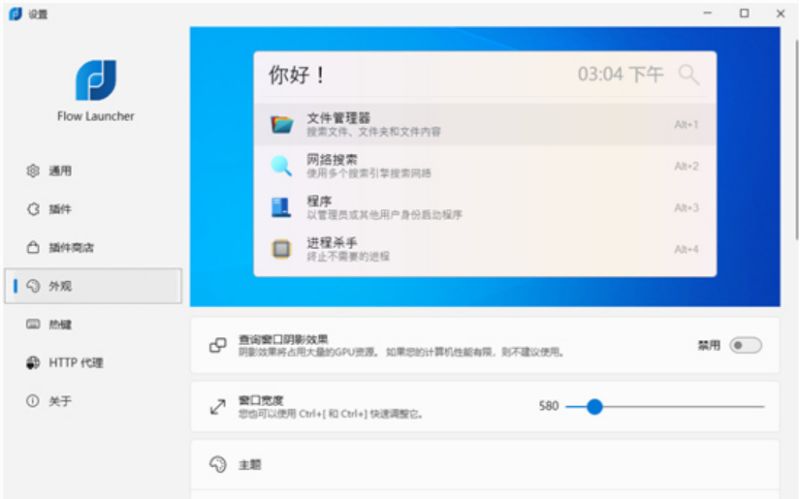Click the Flow Launcher logo in sidebar

pos(95,80)
